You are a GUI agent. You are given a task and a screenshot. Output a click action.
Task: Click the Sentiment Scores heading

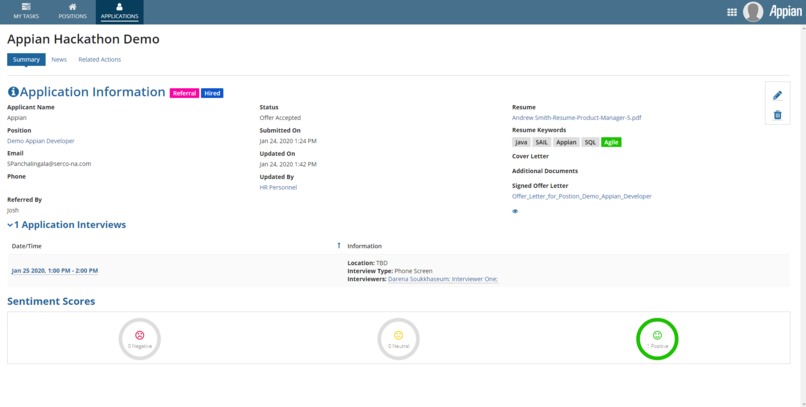[x=51, y=301]
